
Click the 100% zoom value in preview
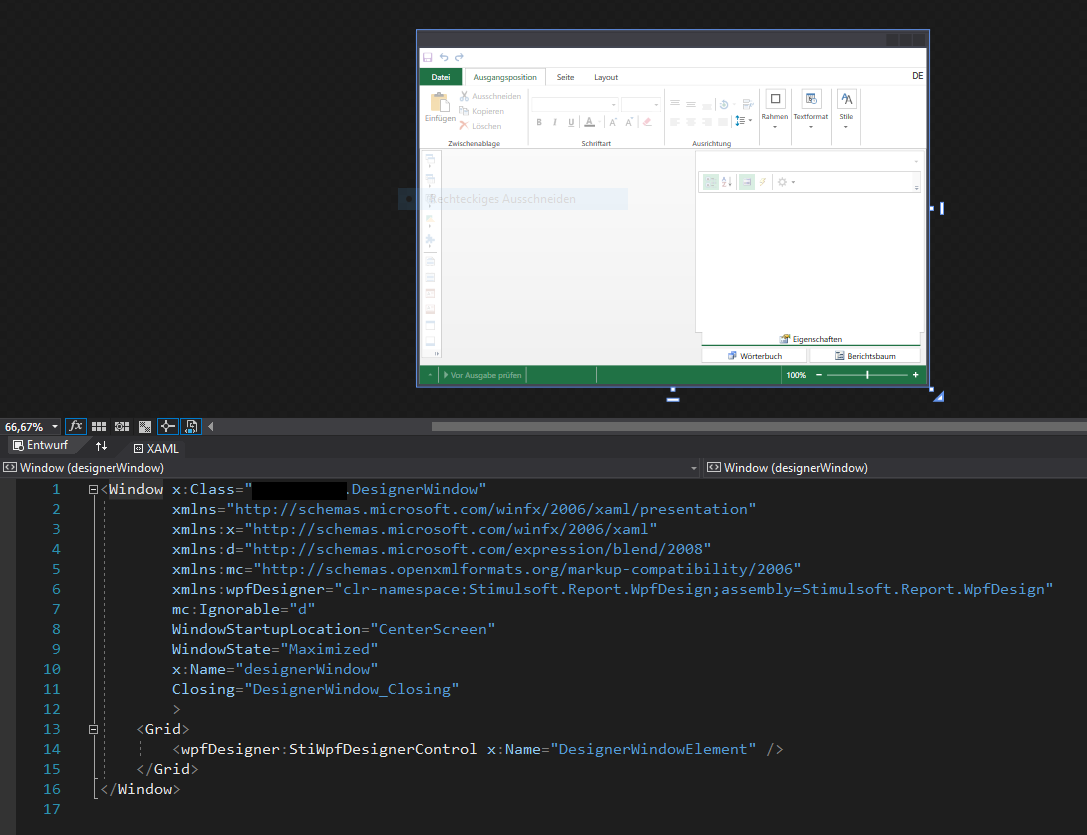pyautogui.click(x=796, y=375)
